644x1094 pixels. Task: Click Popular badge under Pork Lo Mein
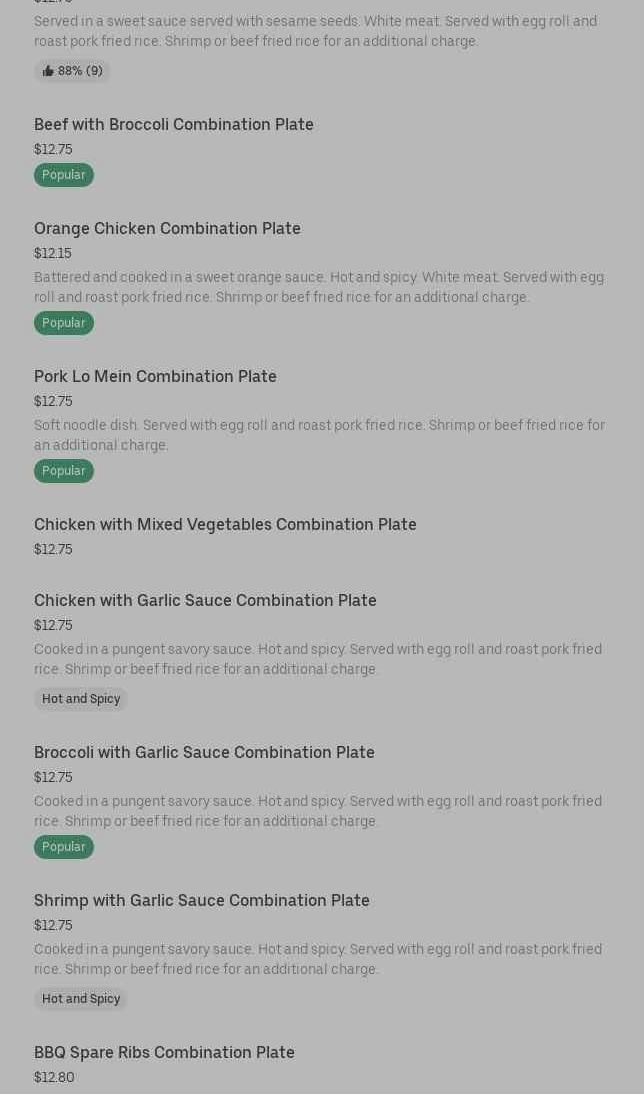point(64,471)
